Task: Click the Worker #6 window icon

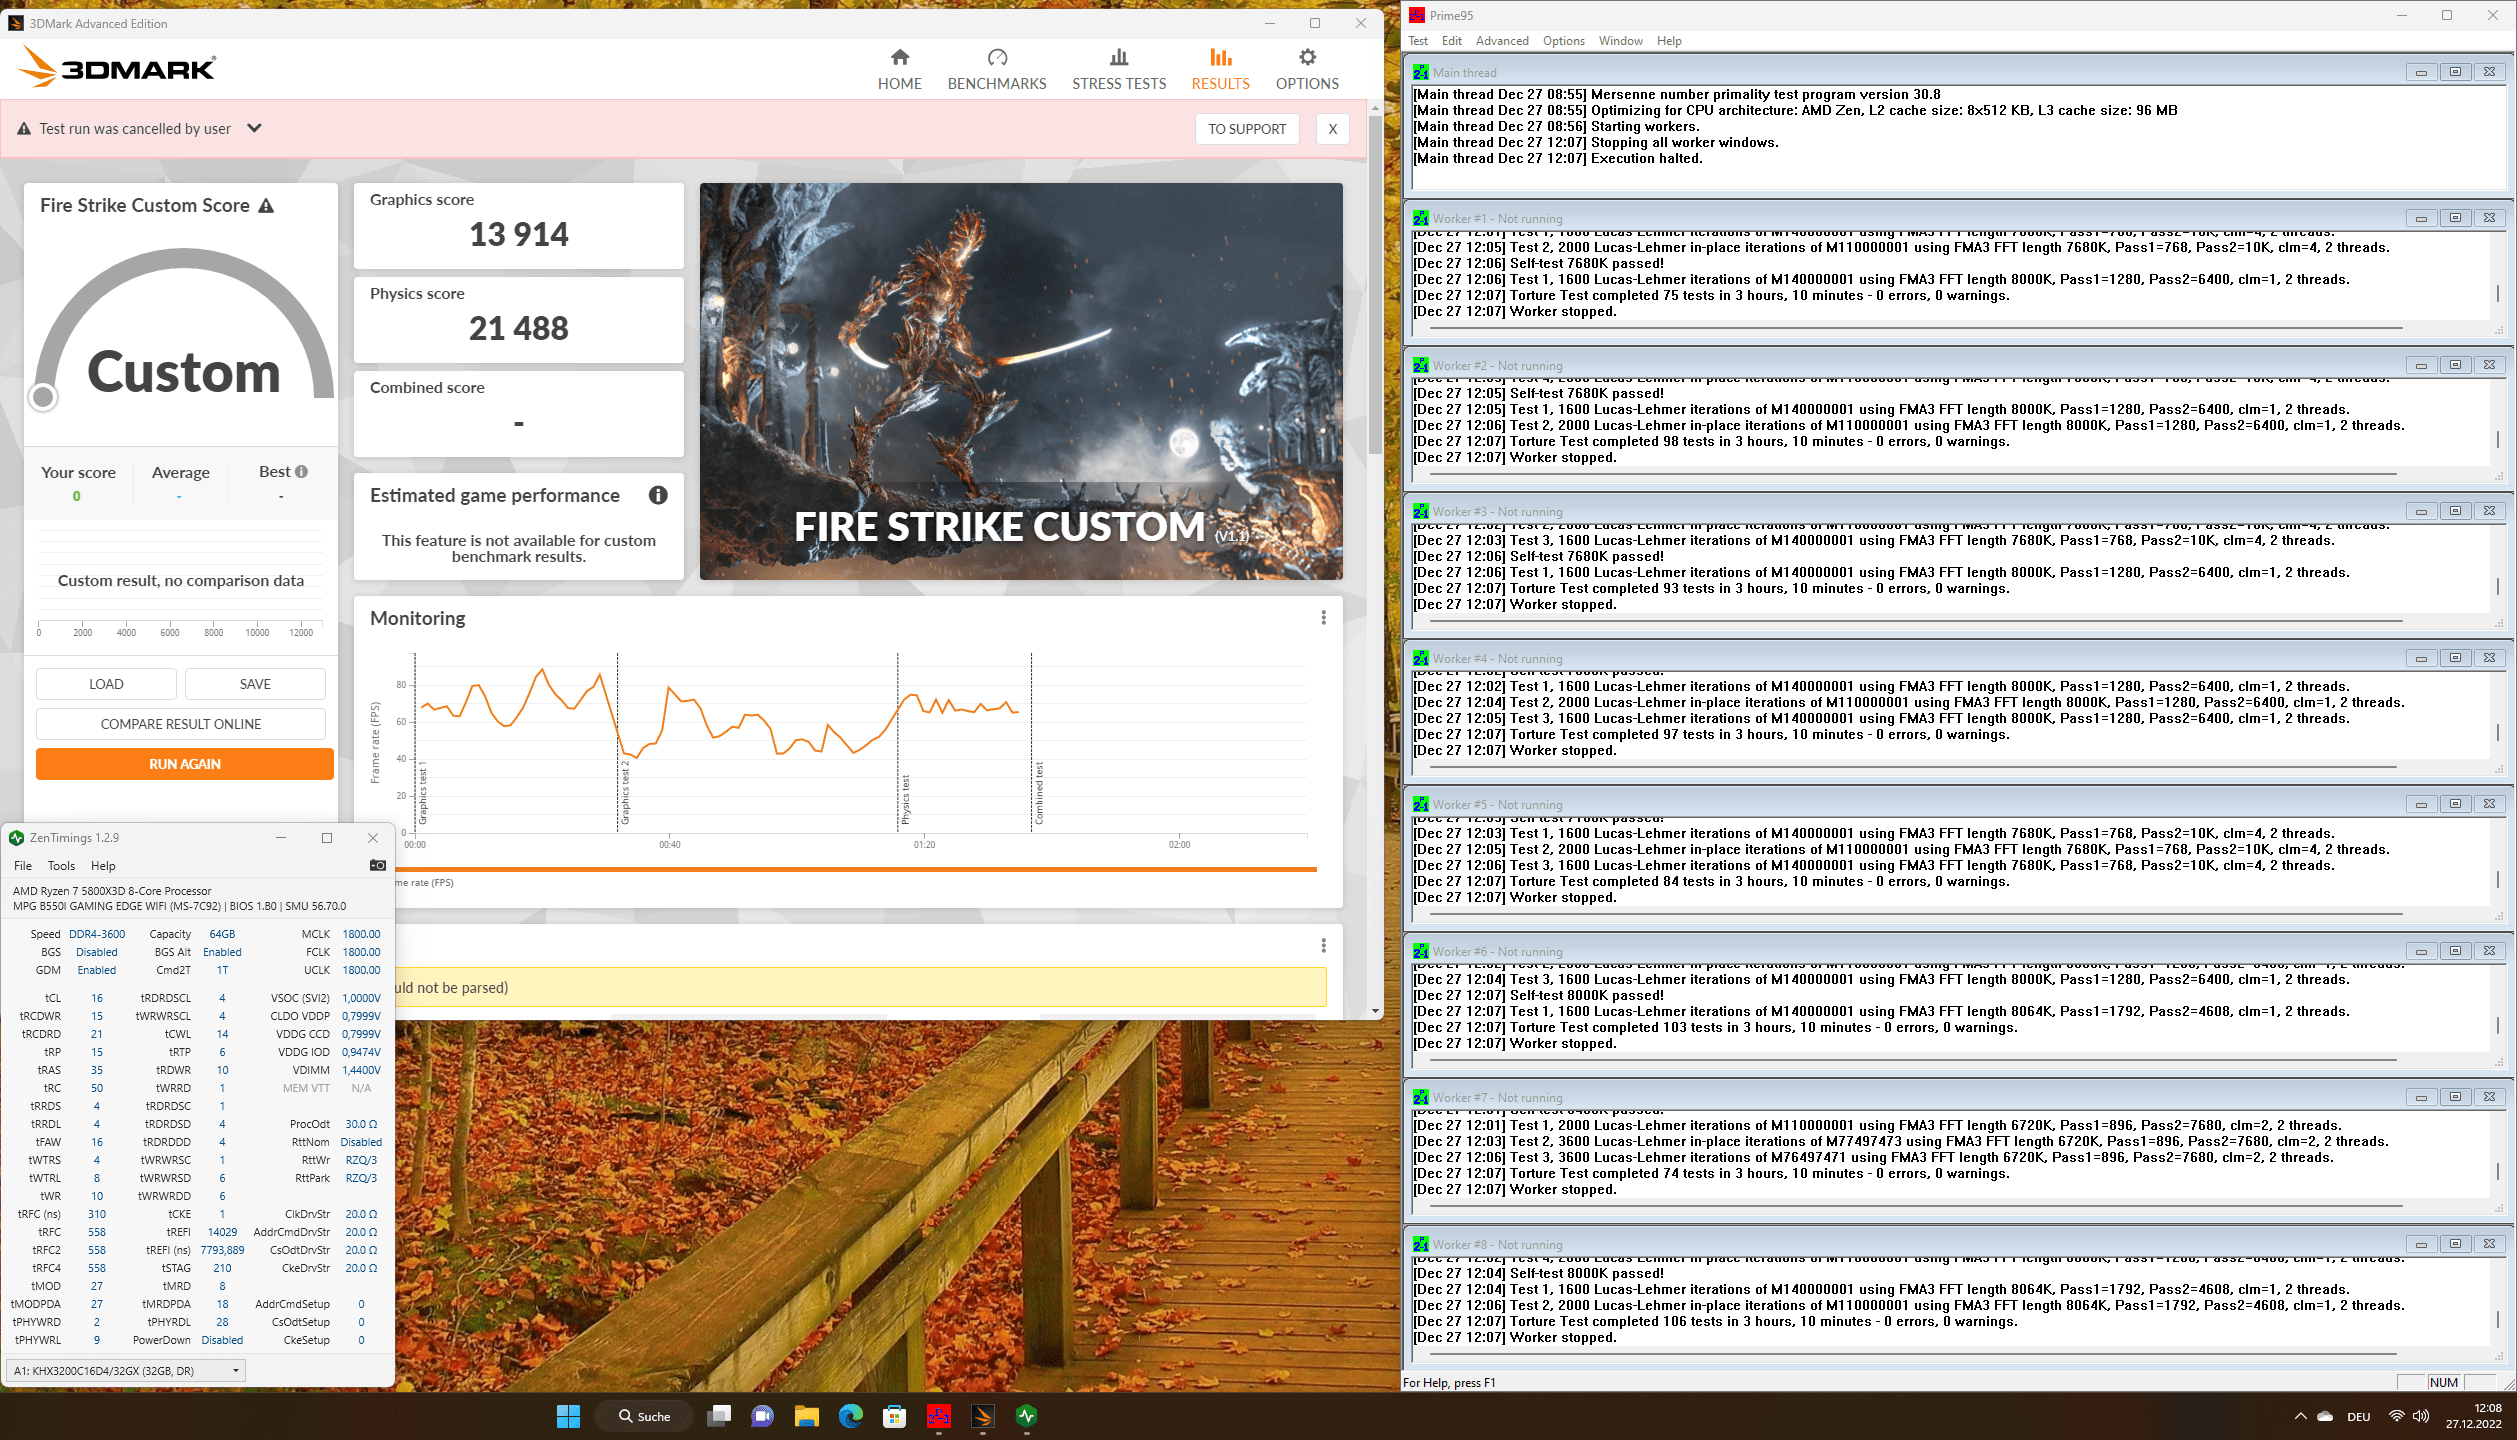Action: tap(1421, 951)
